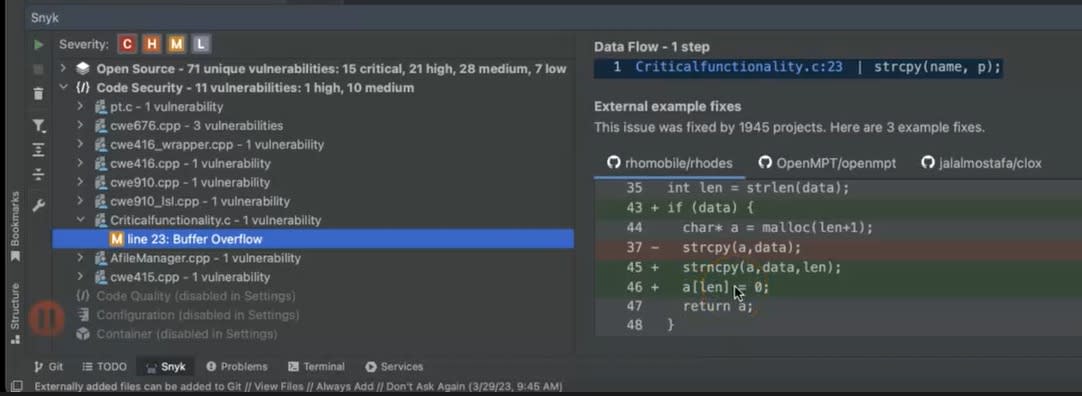Screen dimensions: 1082x396
Task: Toggle the High severity filter H
Action: pyautogui.click(x=152, y=45)
